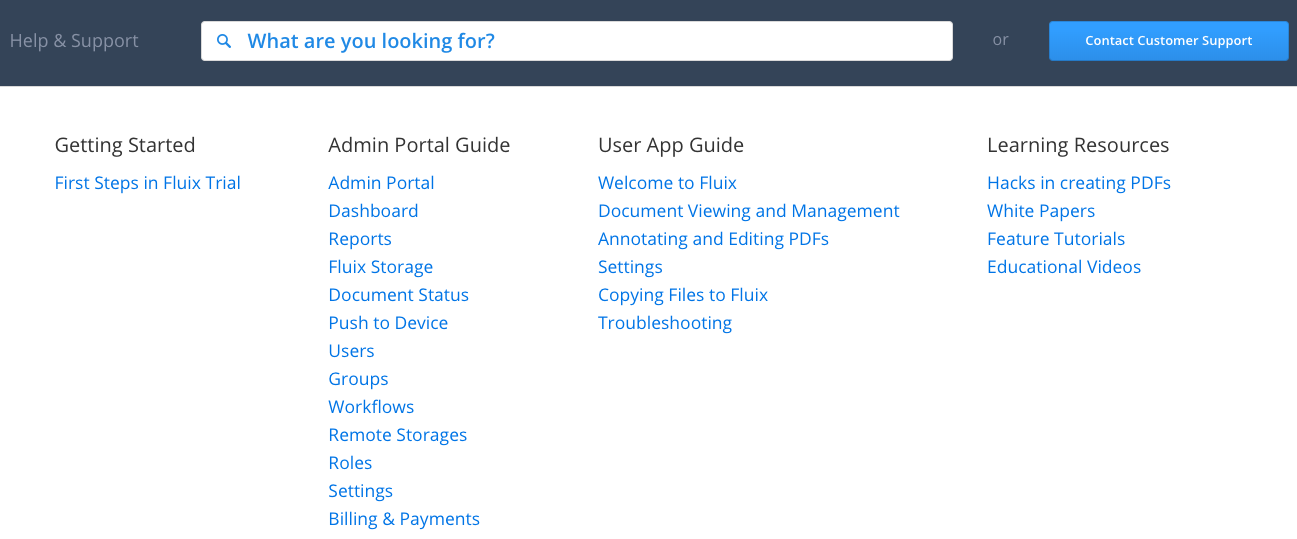The height and width of the screenshot is (539, 1297).
Task: Open Document Viewing and Management
Action: point(748,211)
